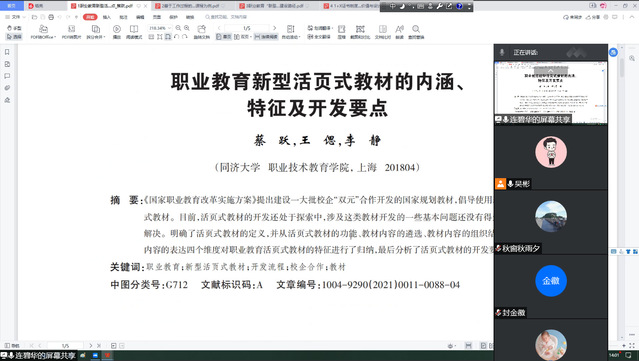Click the print icon in quick toolbar
639x361 pixels.
point(51,17)
